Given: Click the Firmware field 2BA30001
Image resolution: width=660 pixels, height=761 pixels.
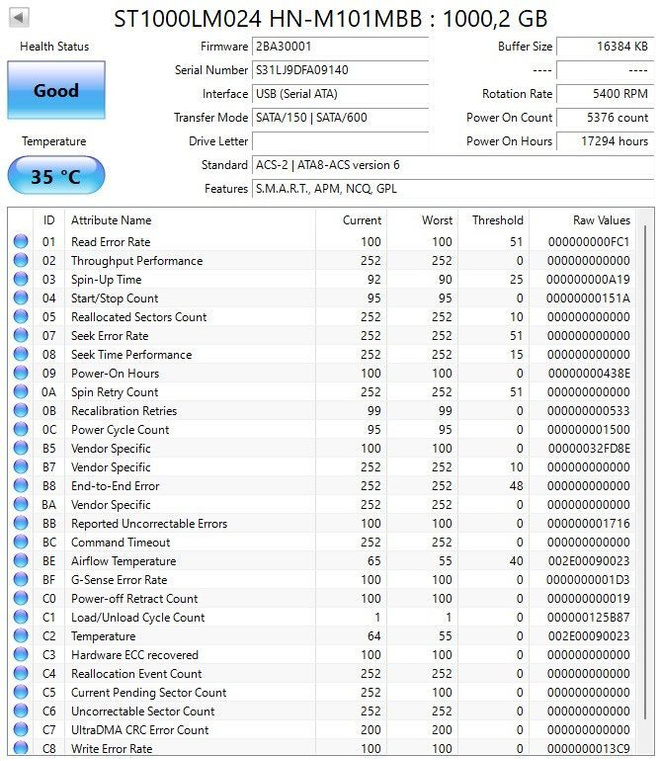Looking at the screenshot, I should [x=340, y=47].
